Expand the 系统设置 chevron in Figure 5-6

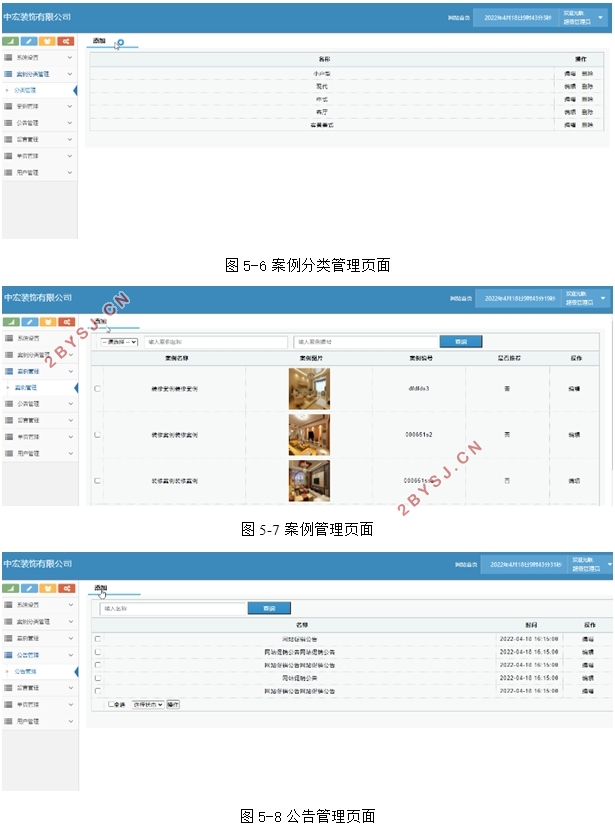pos(70,57)
